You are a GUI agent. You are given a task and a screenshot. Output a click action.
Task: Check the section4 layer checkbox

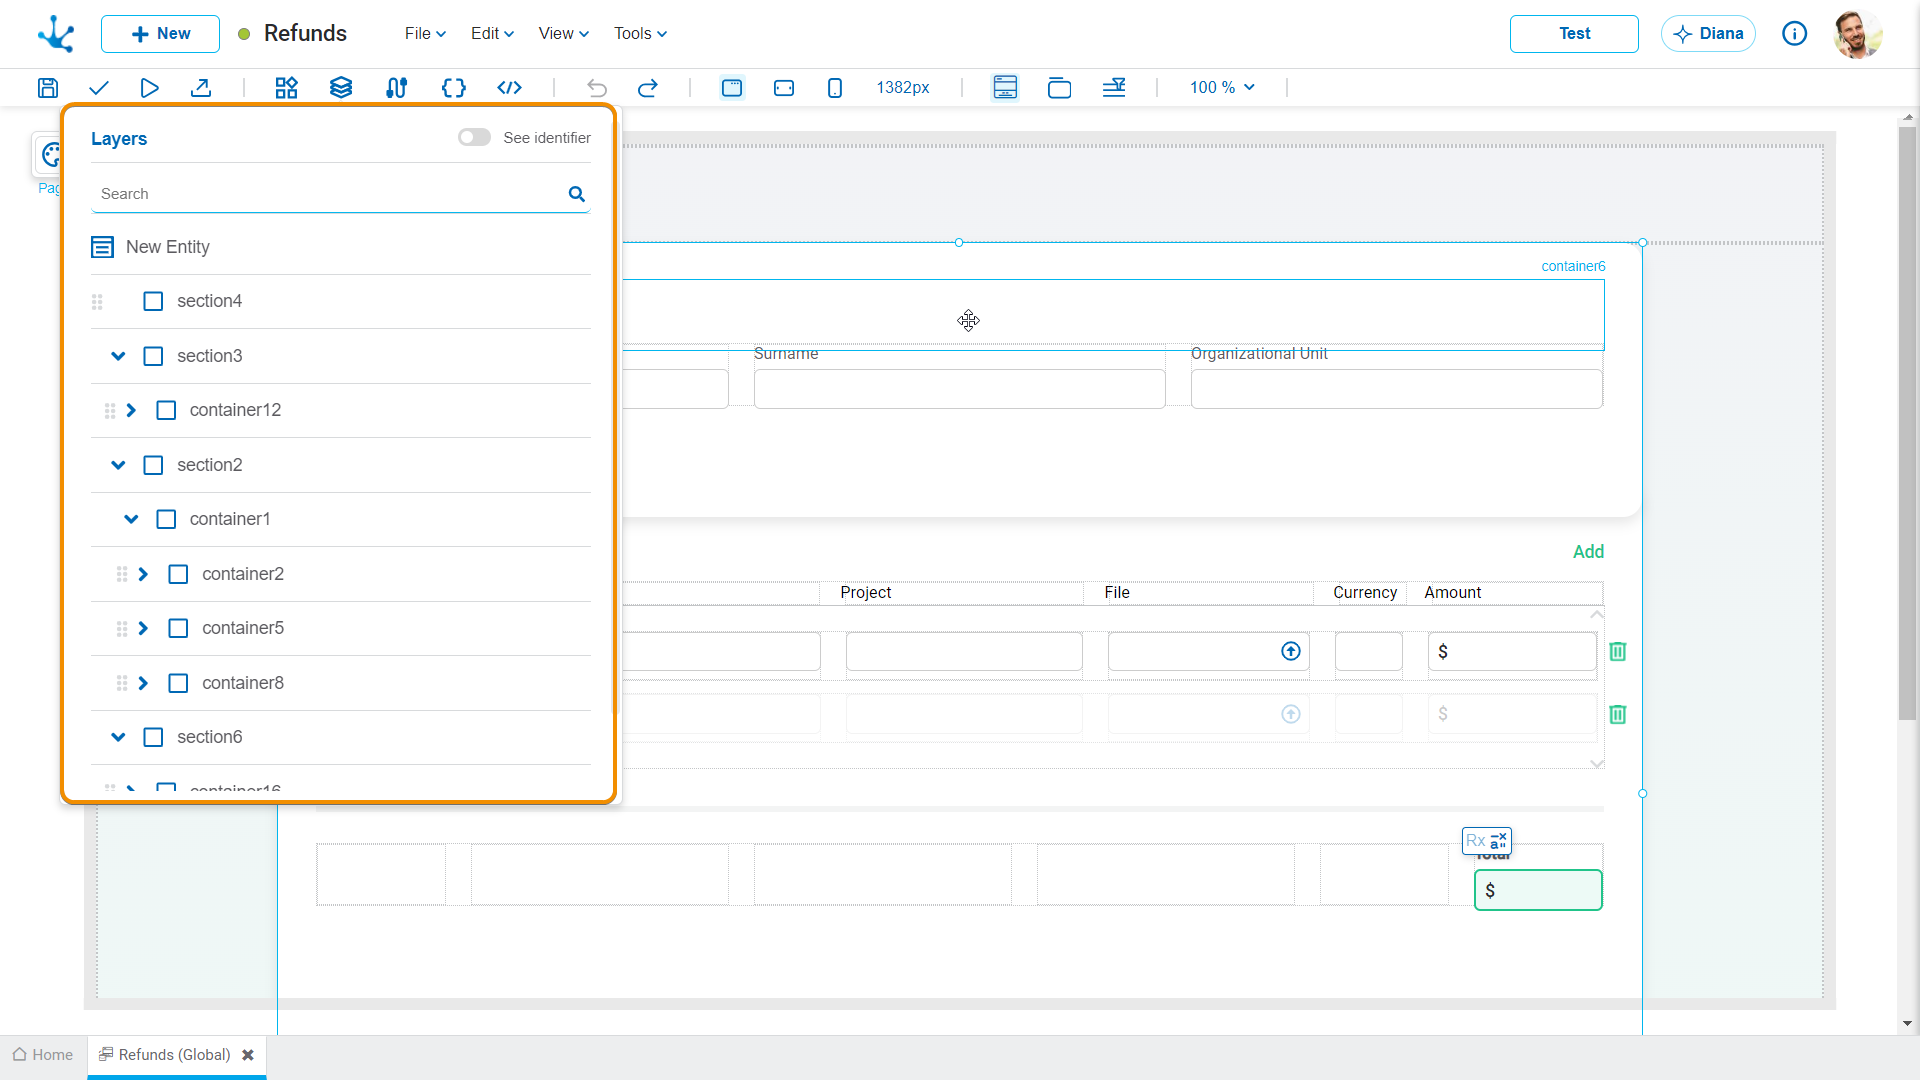tap(153, 302)
